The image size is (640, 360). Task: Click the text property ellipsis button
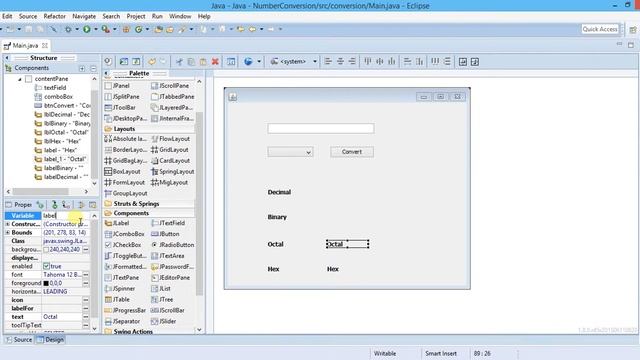86,317
